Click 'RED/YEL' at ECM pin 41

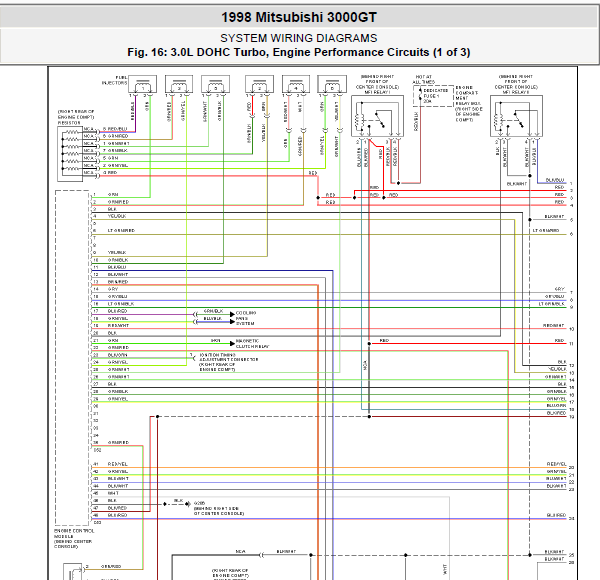pyautogui.click(x=117, y=464)
